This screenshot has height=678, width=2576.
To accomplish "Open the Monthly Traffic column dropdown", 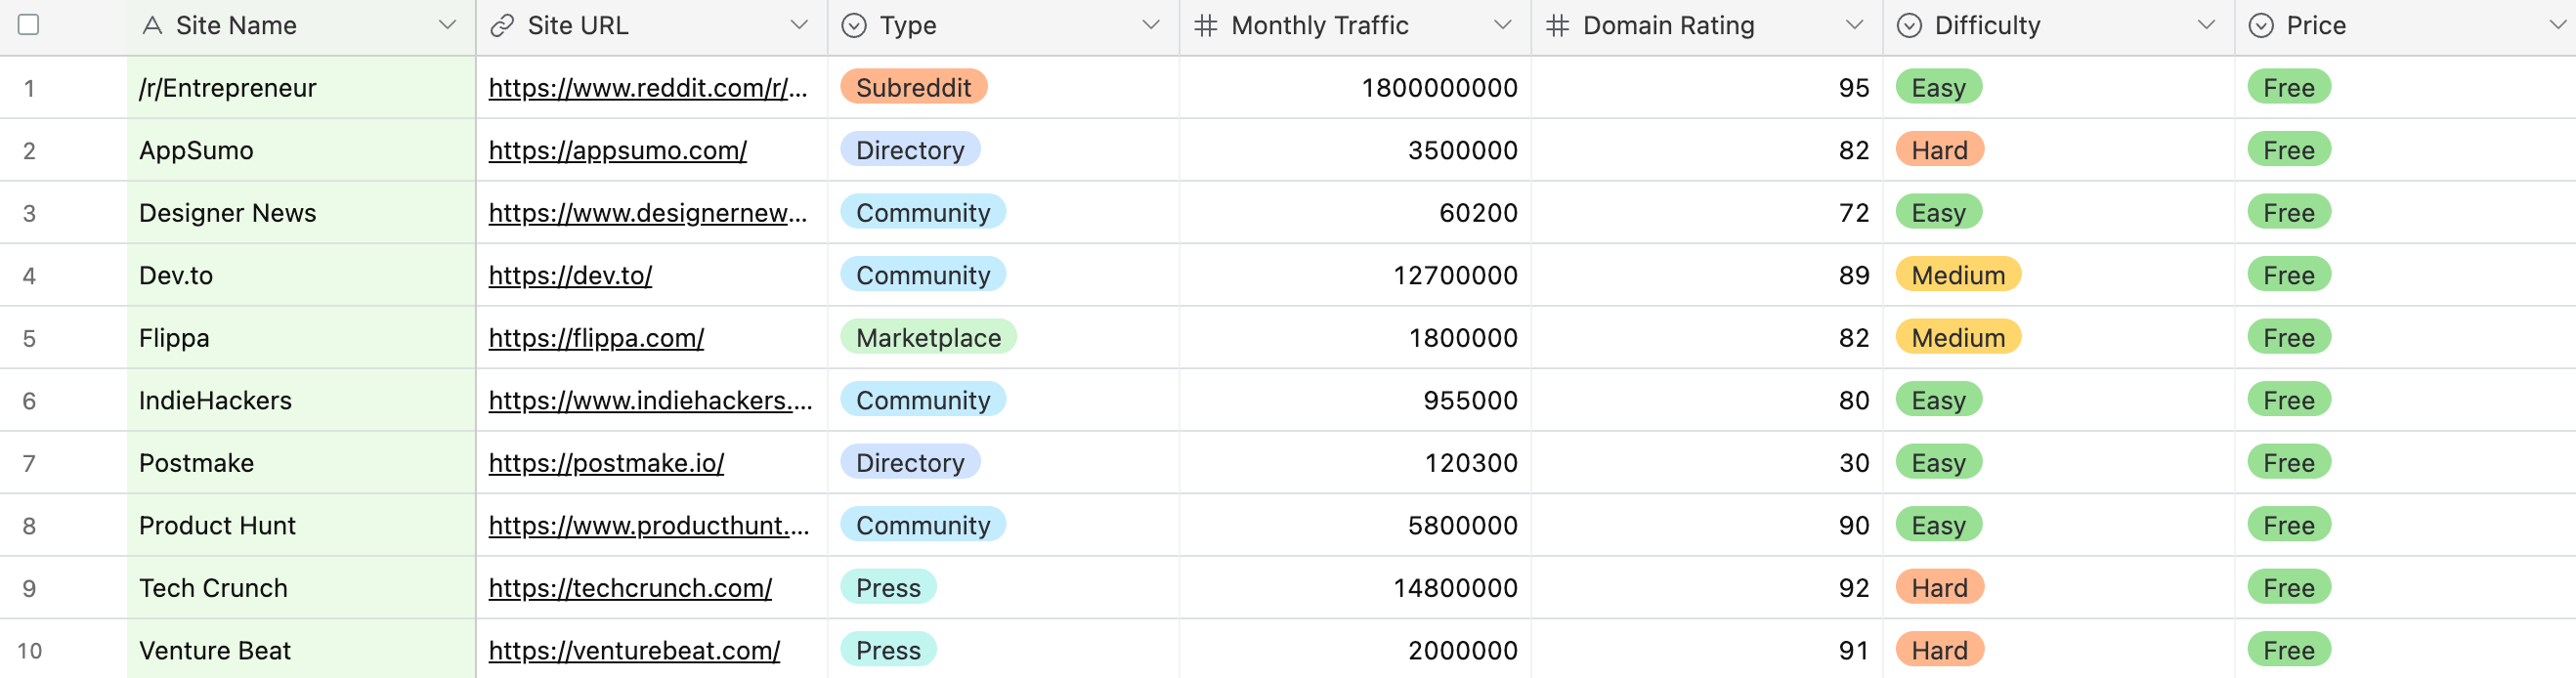I will tap(1502, 25).
